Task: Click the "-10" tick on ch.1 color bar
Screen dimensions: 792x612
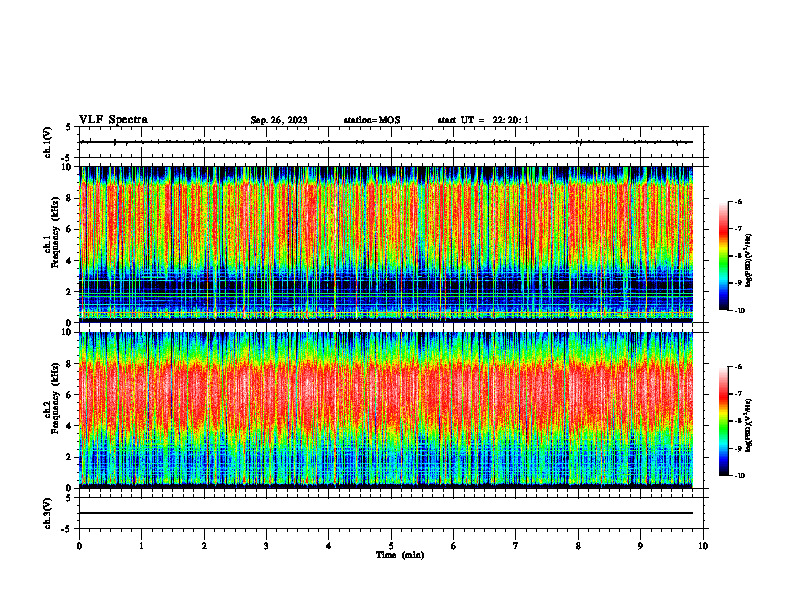Action: [739, 310]
